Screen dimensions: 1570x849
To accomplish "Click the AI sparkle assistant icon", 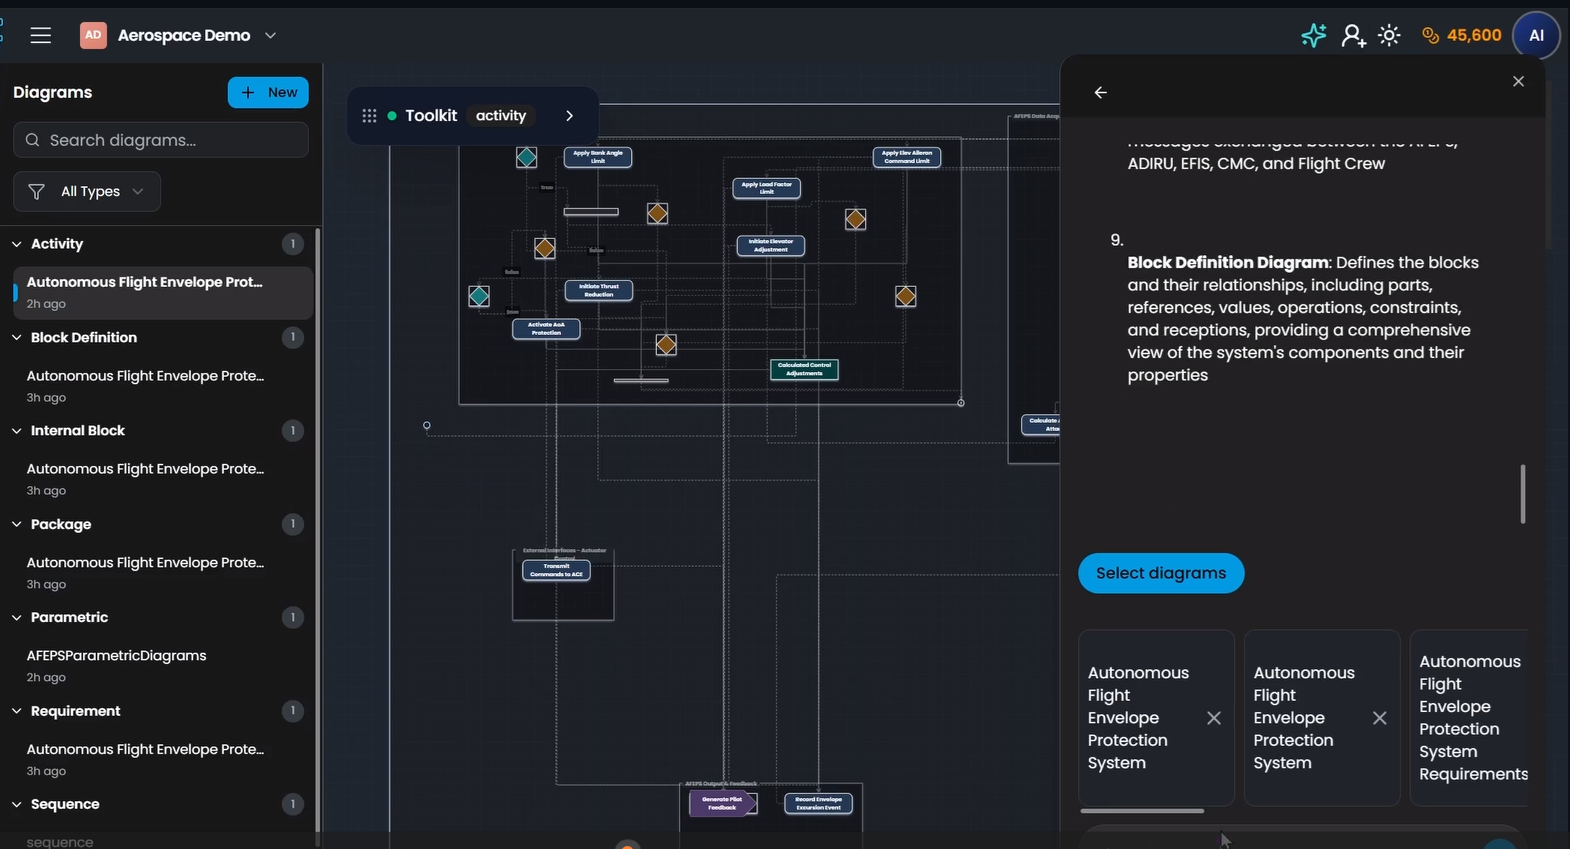I will (x=1313, y=36).
